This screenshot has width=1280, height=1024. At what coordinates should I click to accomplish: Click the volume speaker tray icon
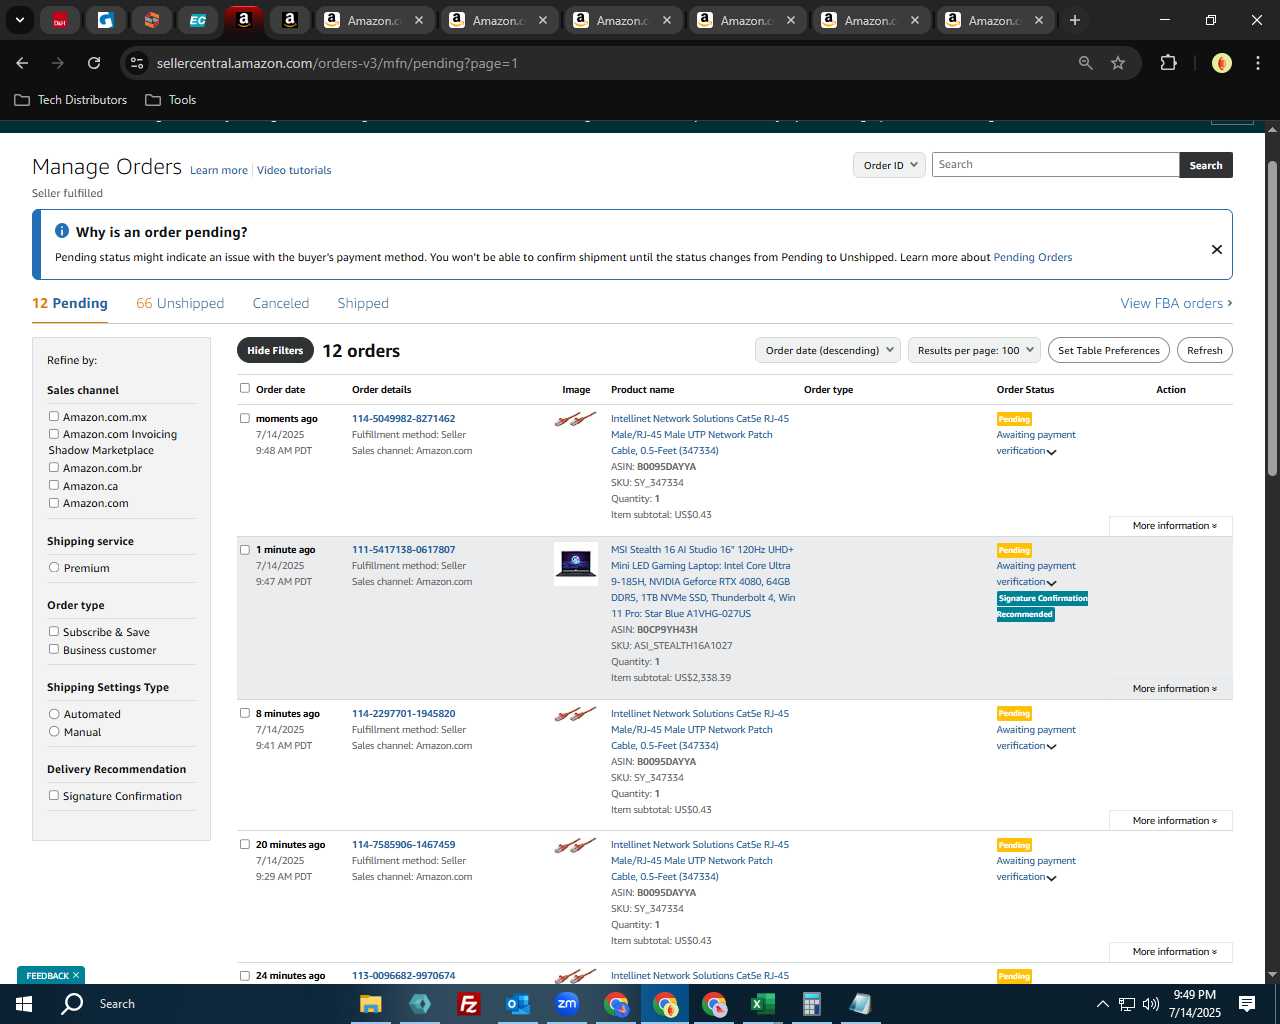[1151, 1004]
